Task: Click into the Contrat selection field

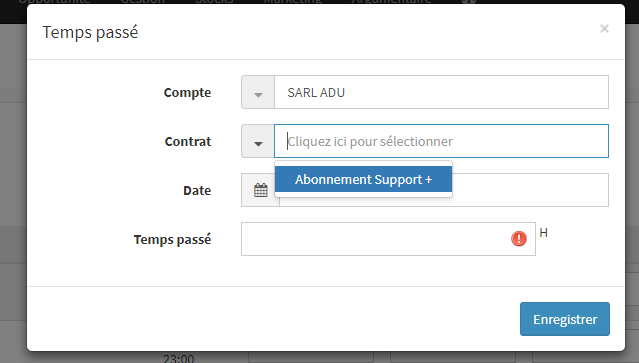Action: click(441, 141)
